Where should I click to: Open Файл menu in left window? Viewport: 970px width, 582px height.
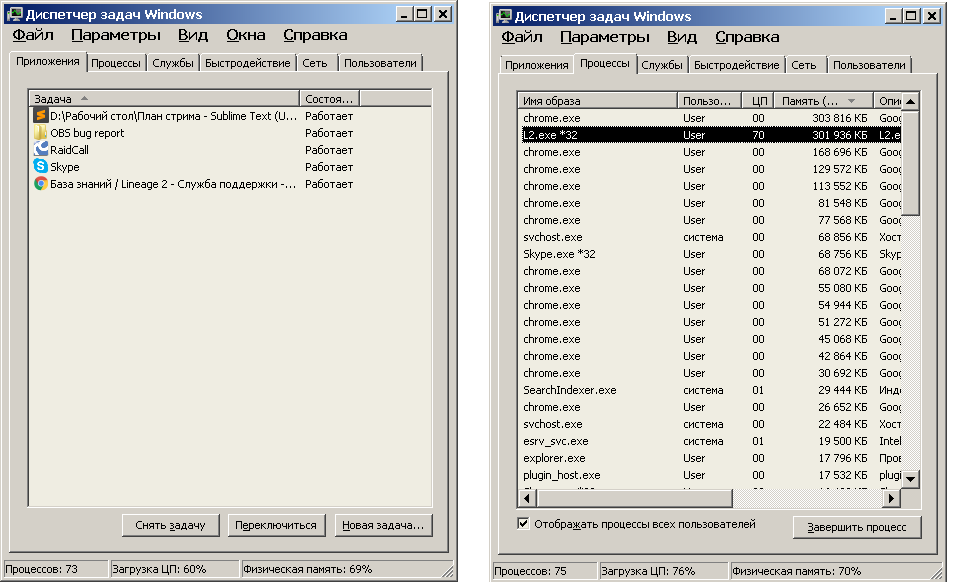[x=33, y=35]
